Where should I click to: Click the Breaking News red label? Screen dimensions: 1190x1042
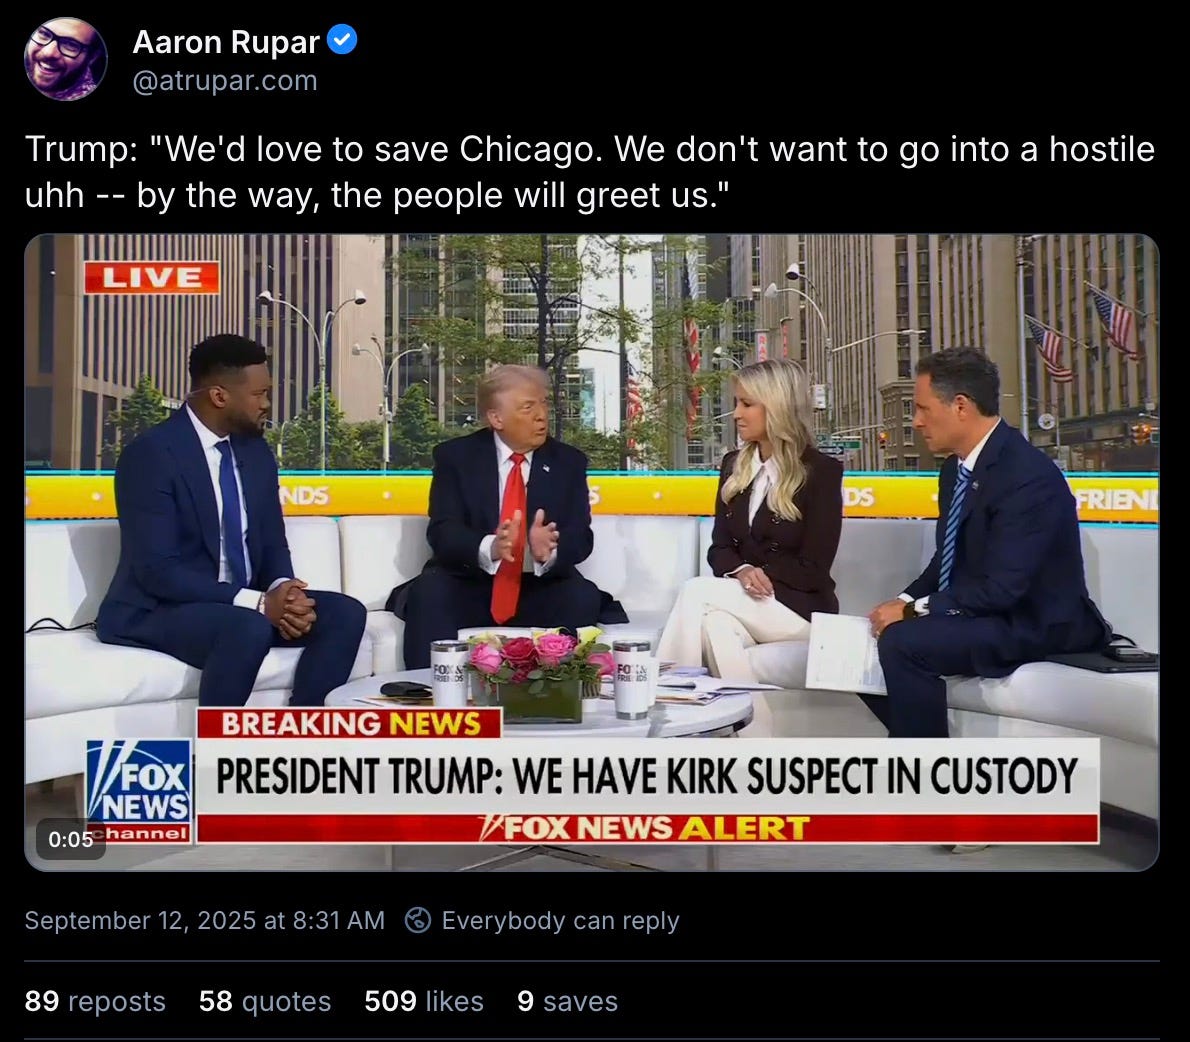tap(349, 723)
